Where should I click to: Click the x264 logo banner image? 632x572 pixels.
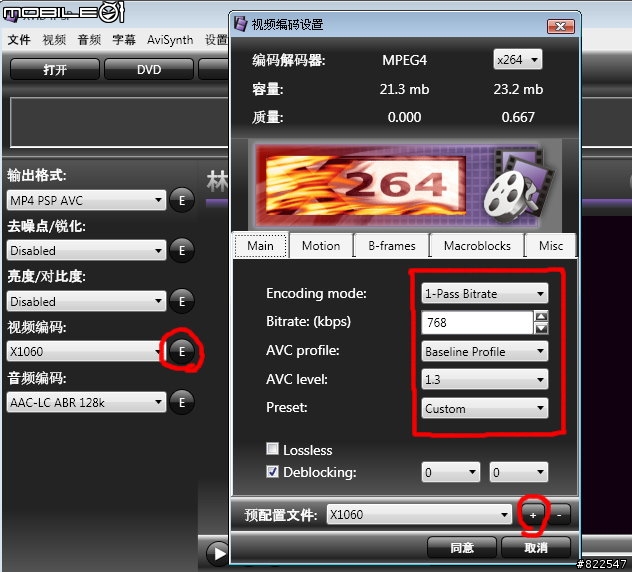pos(405,186)
